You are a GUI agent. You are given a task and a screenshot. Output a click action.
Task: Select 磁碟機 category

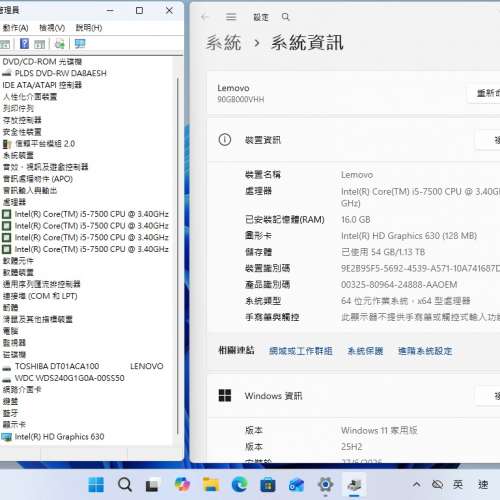(14, 355)
